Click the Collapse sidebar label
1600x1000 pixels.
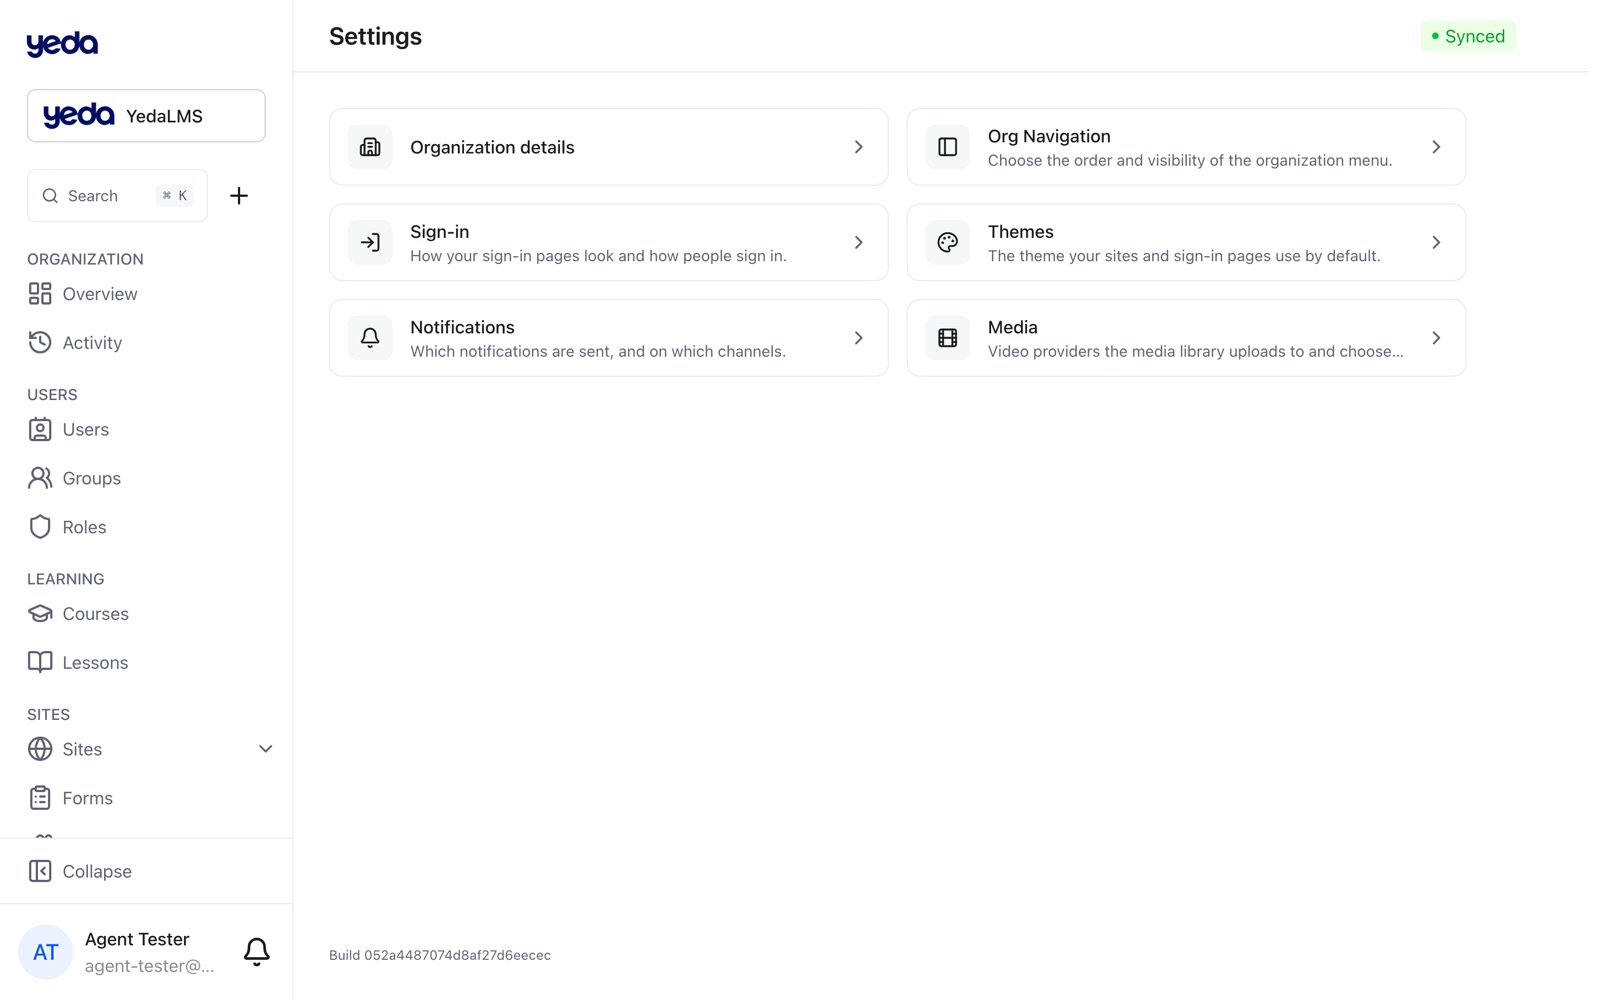point(97,871)
